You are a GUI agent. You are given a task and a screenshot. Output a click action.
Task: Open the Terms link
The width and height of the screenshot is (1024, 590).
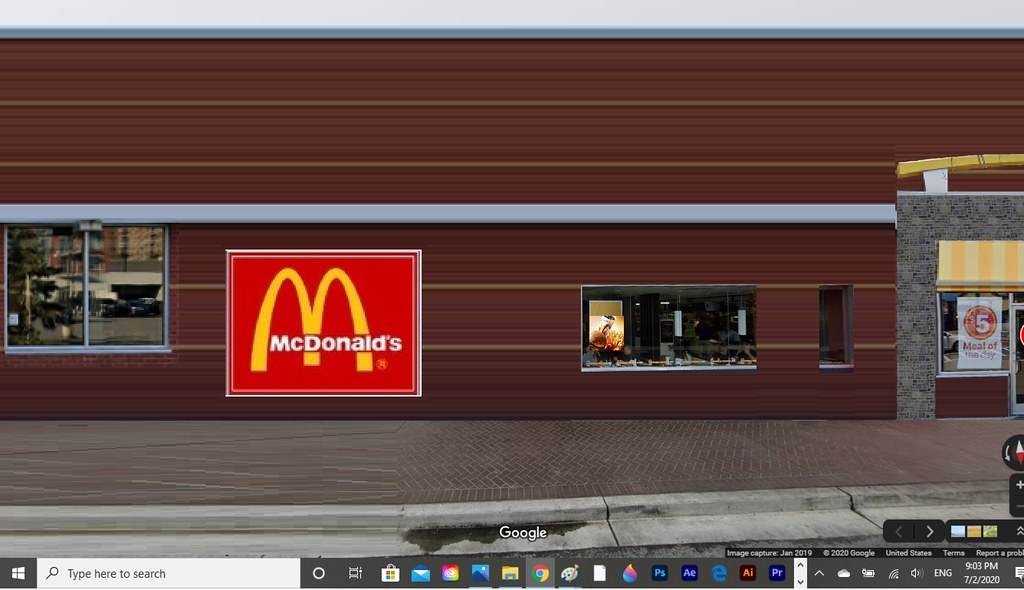click(x=953, y=553)
